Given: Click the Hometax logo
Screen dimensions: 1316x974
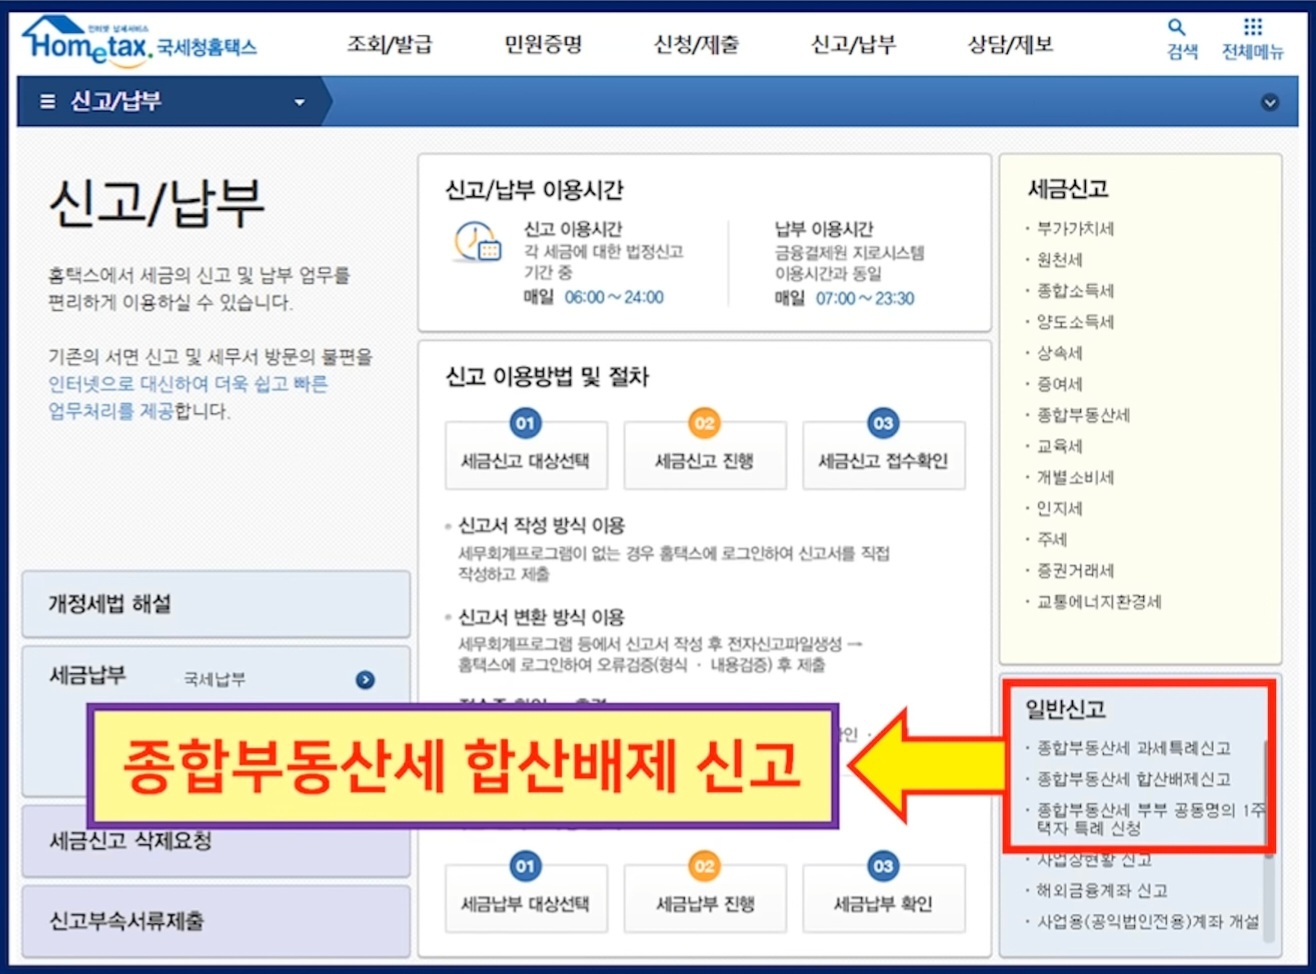Looking at the screenshot, I should click(x=140, y=43).
